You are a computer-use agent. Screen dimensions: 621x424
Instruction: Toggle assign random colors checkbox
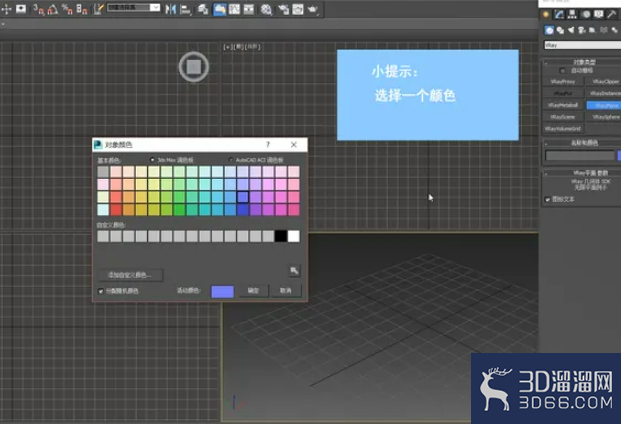point(101,291)
